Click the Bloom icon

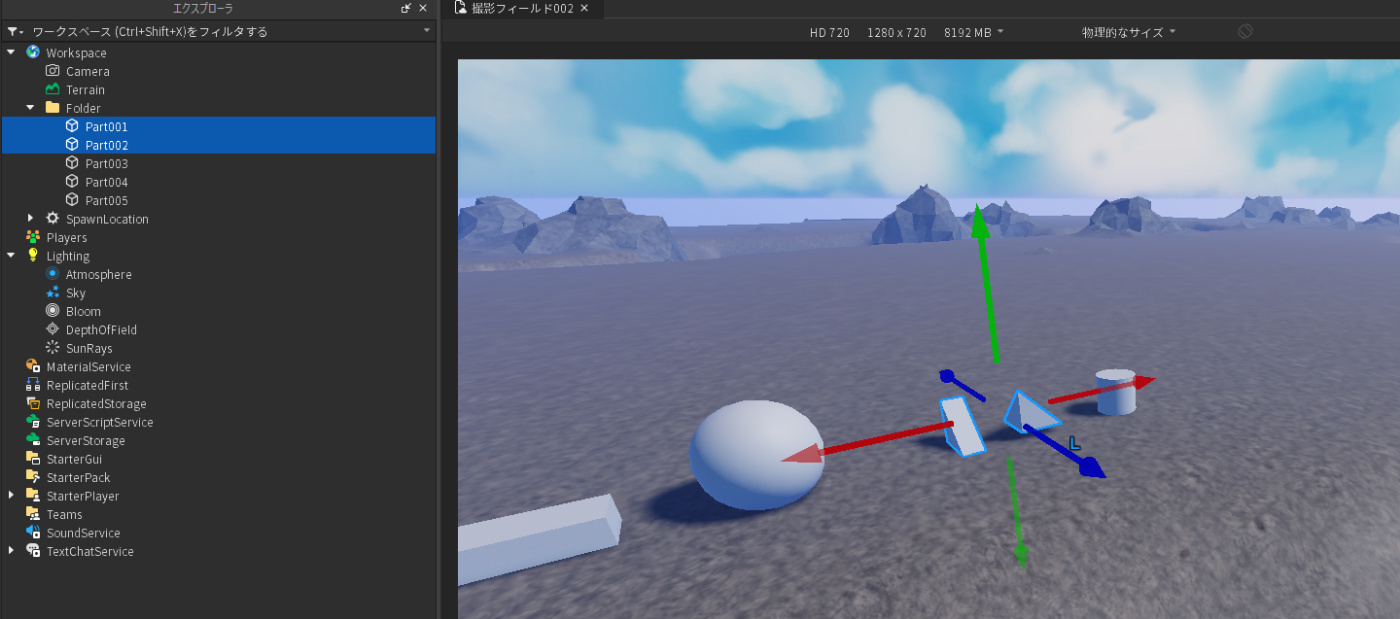[x=53, y=311]
